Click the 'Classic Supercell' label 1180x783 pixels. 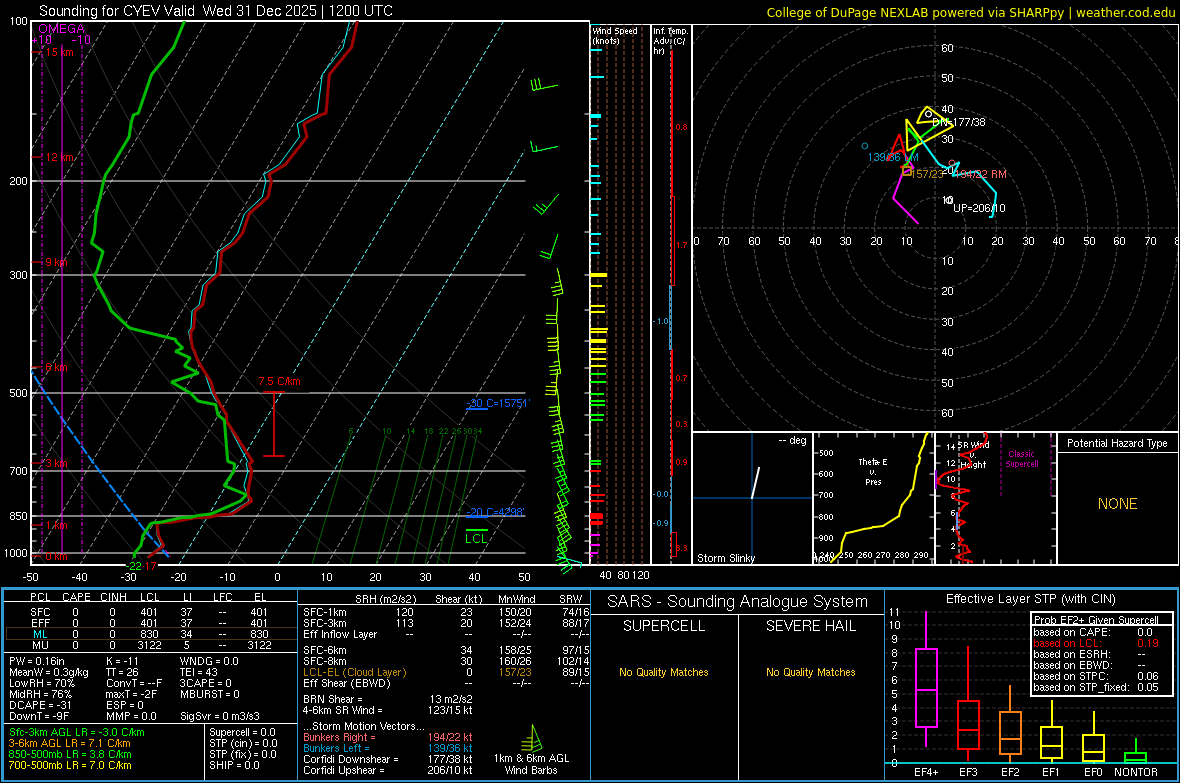click(1022, 459)
